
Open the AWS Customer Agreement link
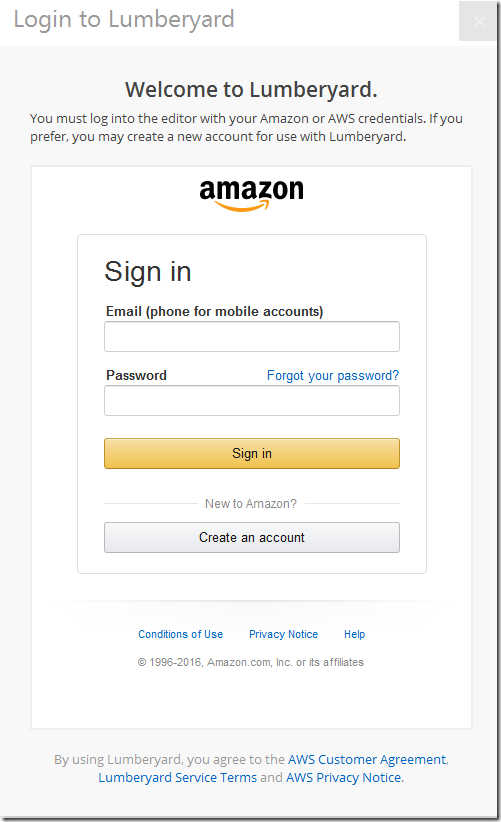(x=367, y=759)
